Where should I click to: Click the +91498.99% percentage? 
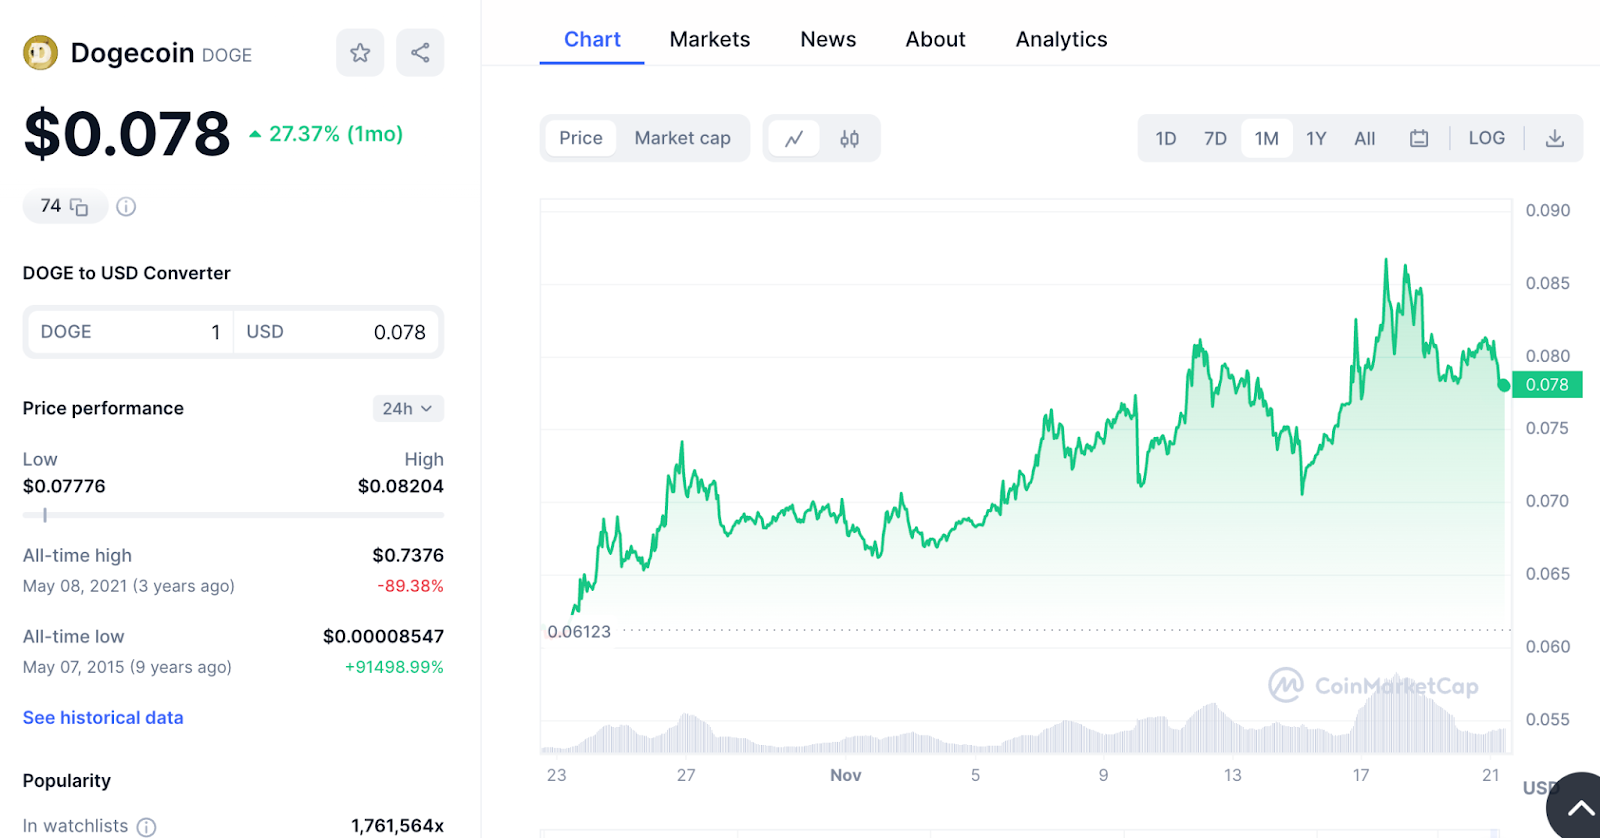point(394,667)
